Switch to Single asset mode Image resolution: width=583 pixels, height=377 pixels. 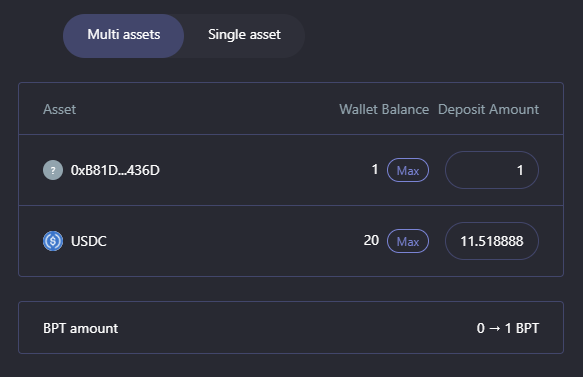(244, 36)
